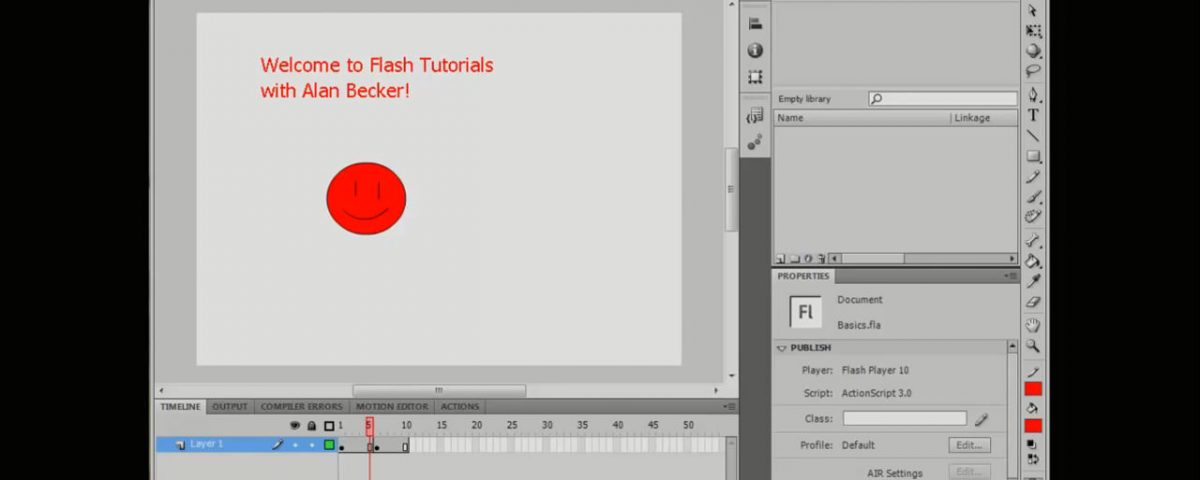Screen dimensions: 1200x480
Task: Open the Align panel icon
Action: [x=755, y=24]
